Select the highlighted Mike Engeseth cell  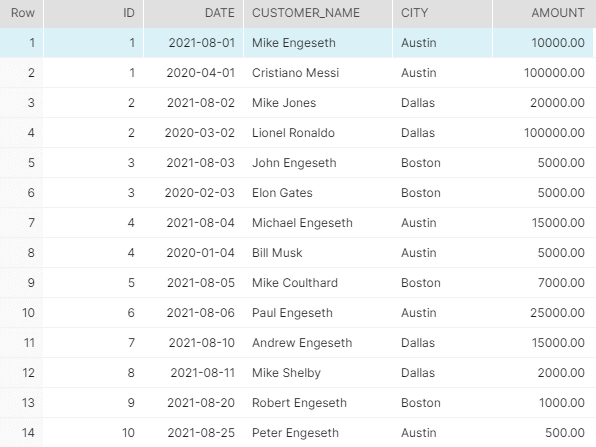pyautogui.click(x=318, y=43)
